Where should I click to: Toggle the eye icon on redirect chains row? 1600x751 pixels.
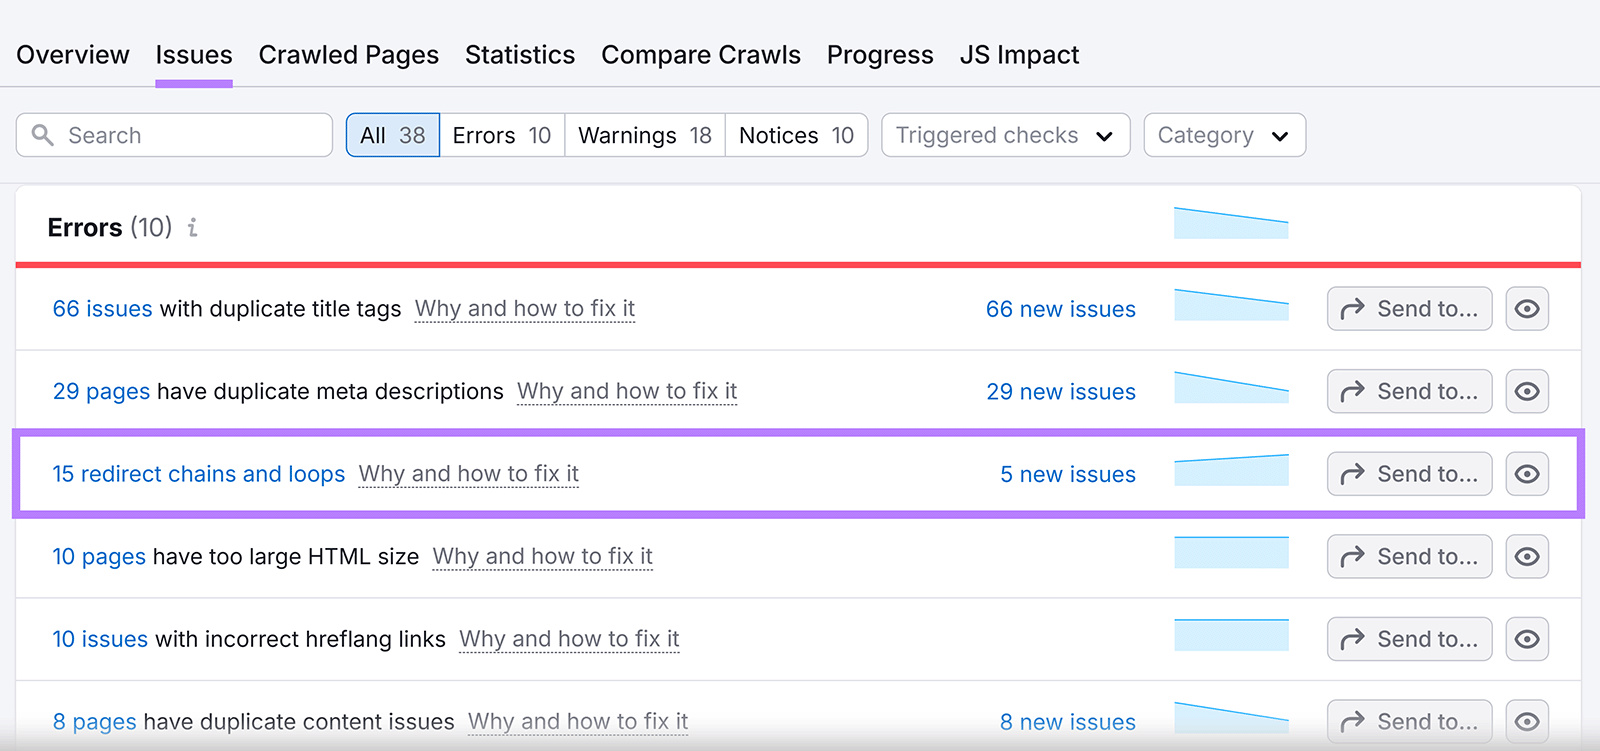point(1527,474)
